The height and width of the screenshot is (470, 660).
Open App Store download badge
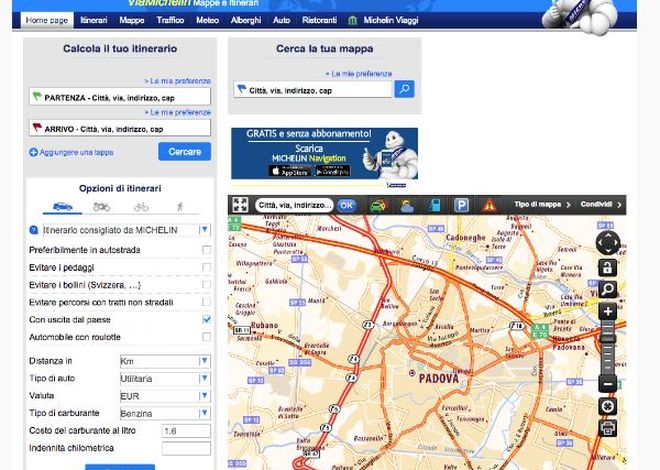click(290, 171)
